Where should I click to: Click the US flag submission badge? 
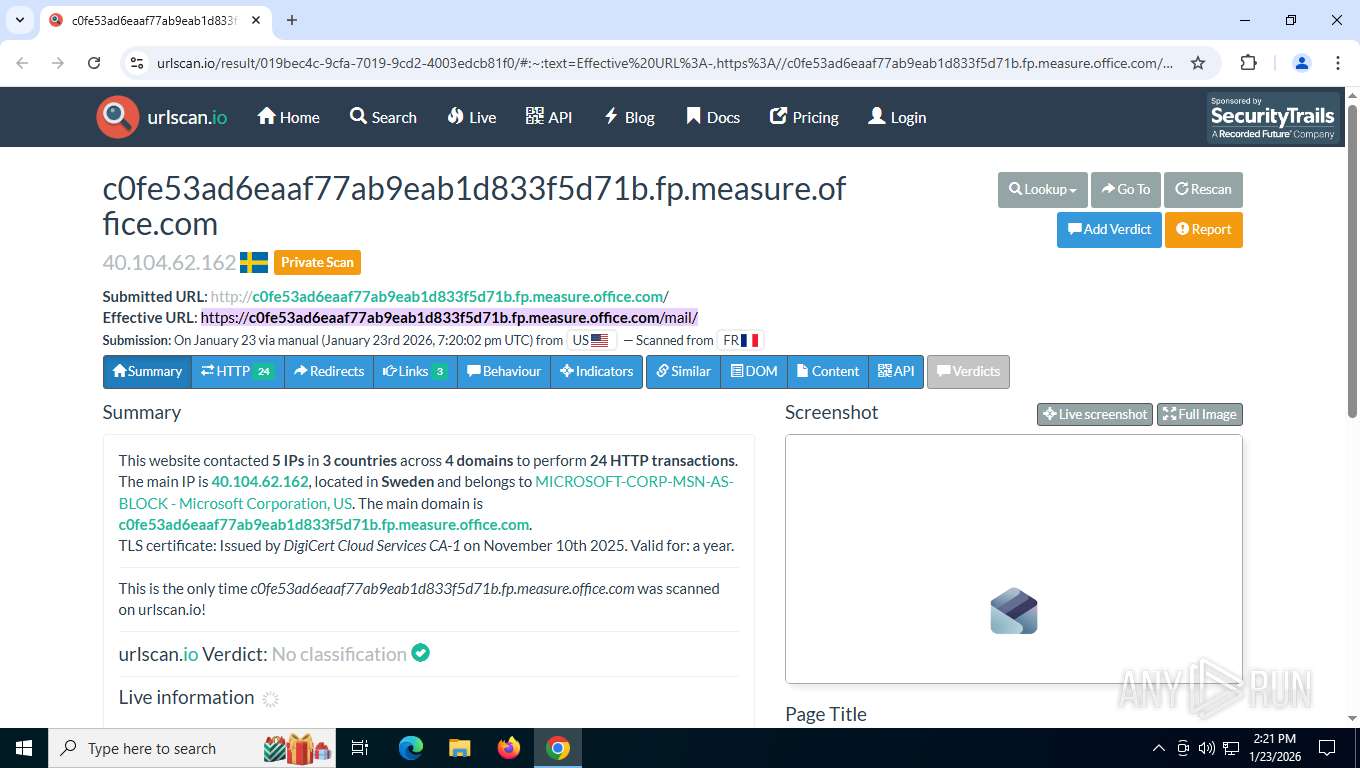coord(591,340)
